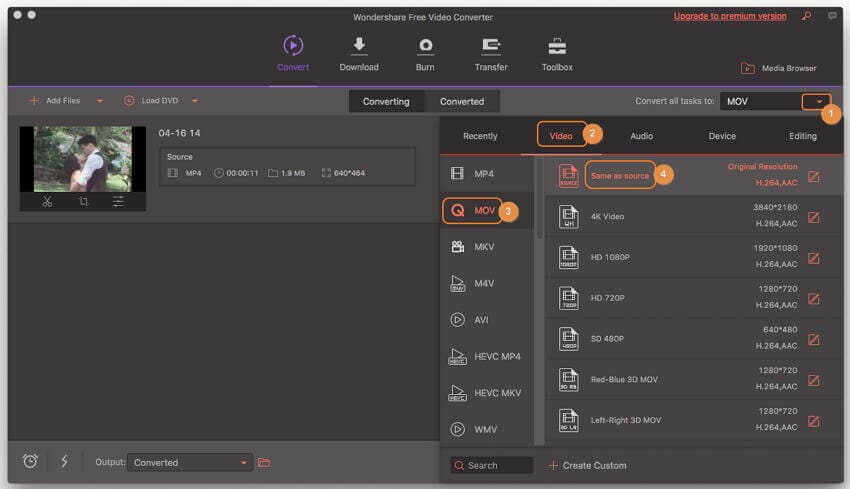Select the Same as source preset
Viewport: 850px width, 489px height.
coord(693,175)
